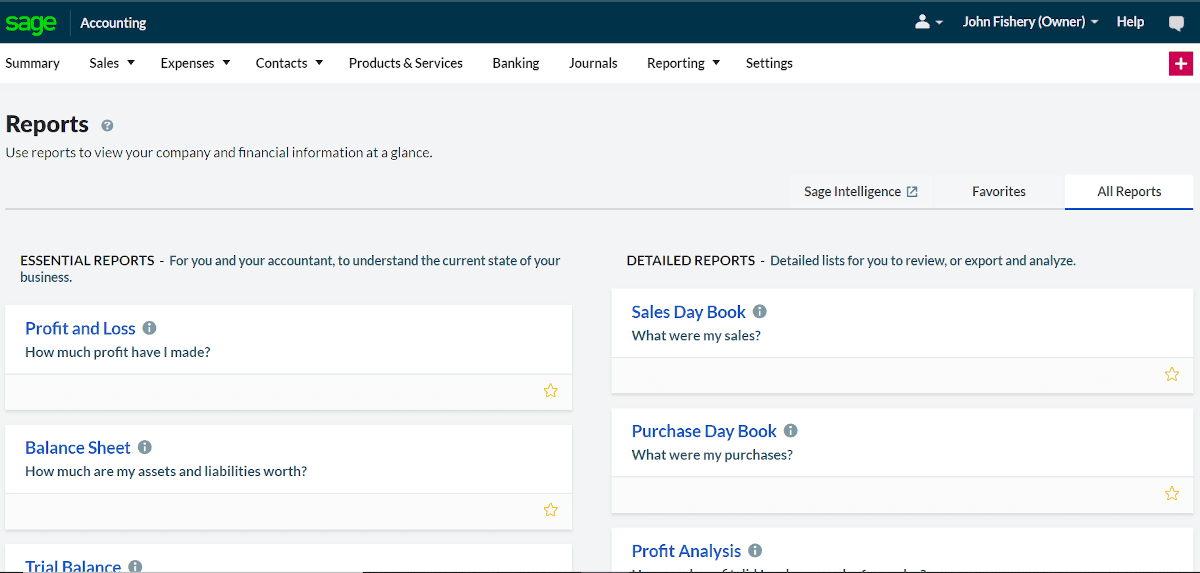
Task: Favorite the Sales Day Book report star
Action: pyautogui.click(x=1172, y=374)
